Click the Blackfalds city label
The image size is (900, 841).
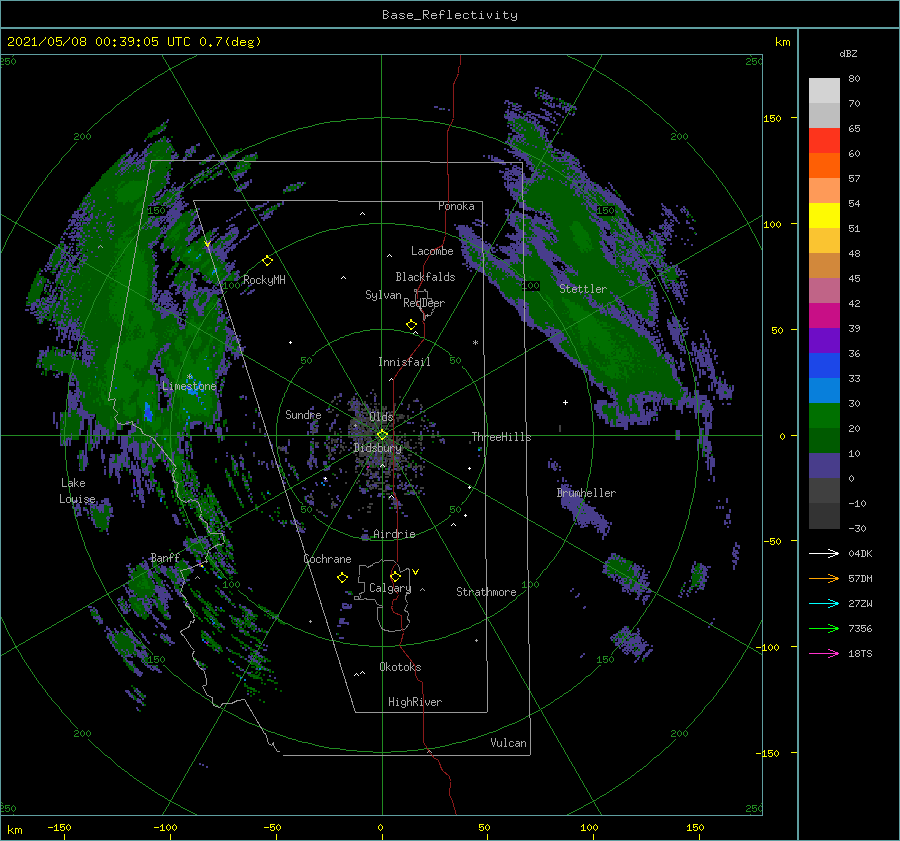pos(425,277)
